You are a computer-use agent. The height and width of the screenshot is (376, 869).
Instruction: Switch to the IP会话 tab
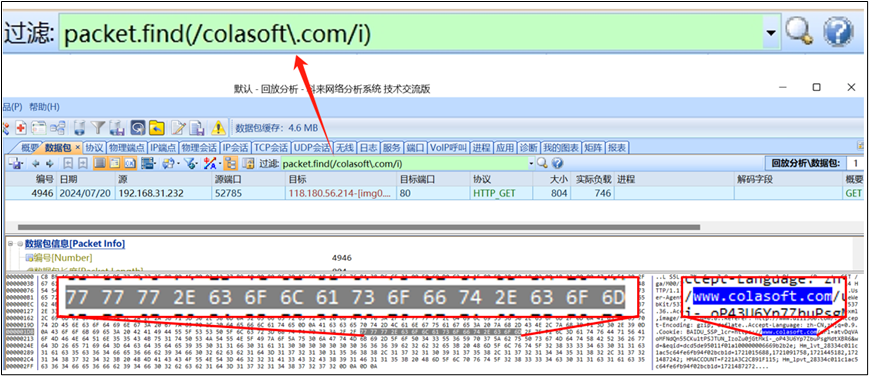point(236,148)
